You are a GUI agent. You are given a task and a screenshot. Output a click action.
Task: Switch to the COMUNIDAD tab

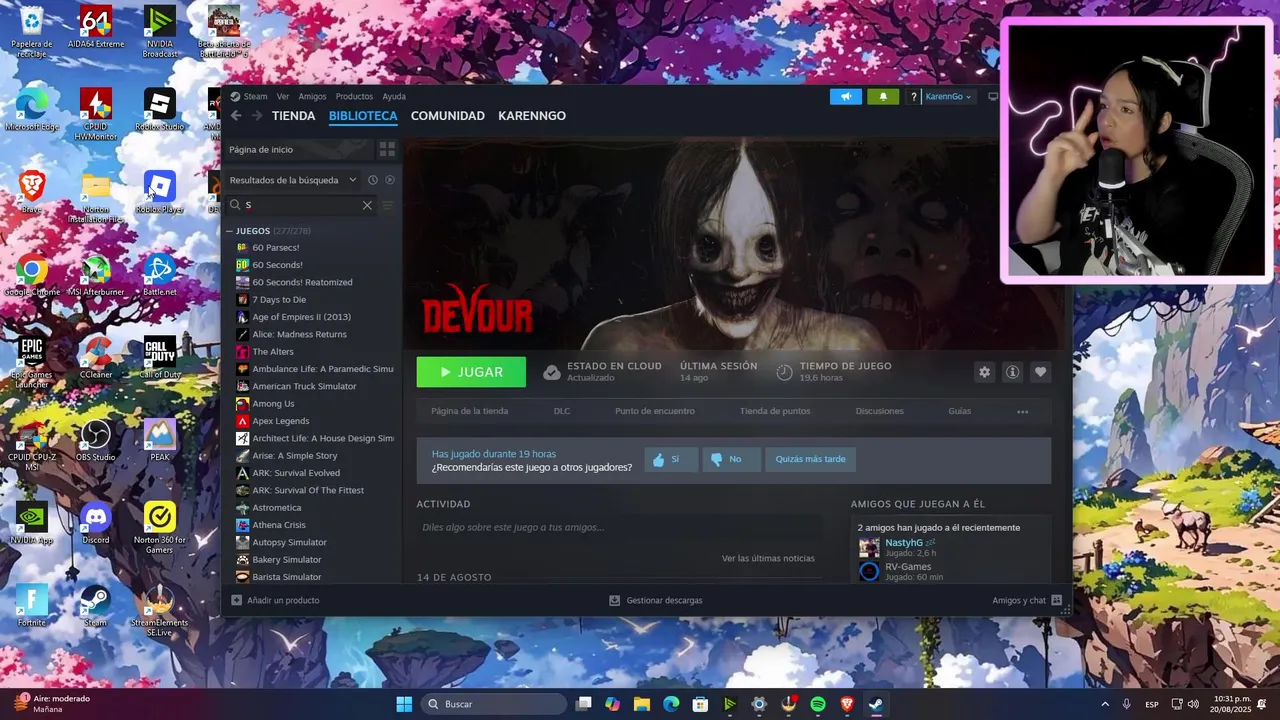click(x=447, y=116)
